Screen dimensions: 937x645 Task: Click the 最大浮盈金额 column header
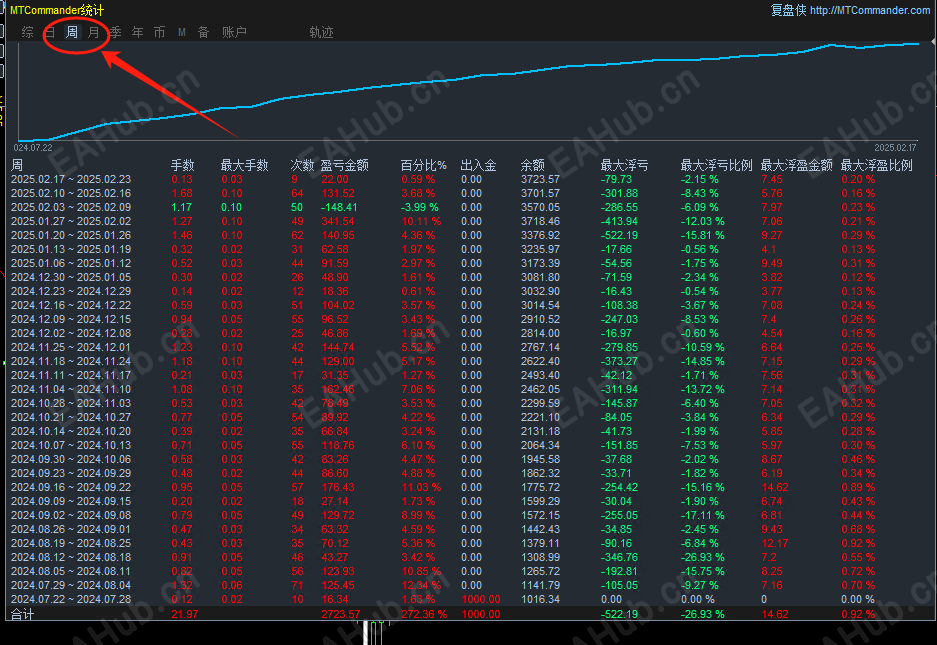(x=797, y=166)
